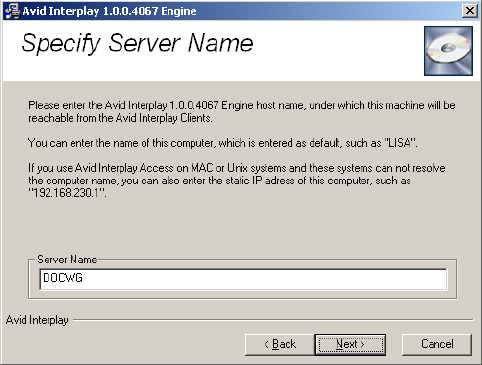The width and height of the screenshot is (482, 365).
Task: Click the Specify Server Name heading
Action: coord(137,44)
